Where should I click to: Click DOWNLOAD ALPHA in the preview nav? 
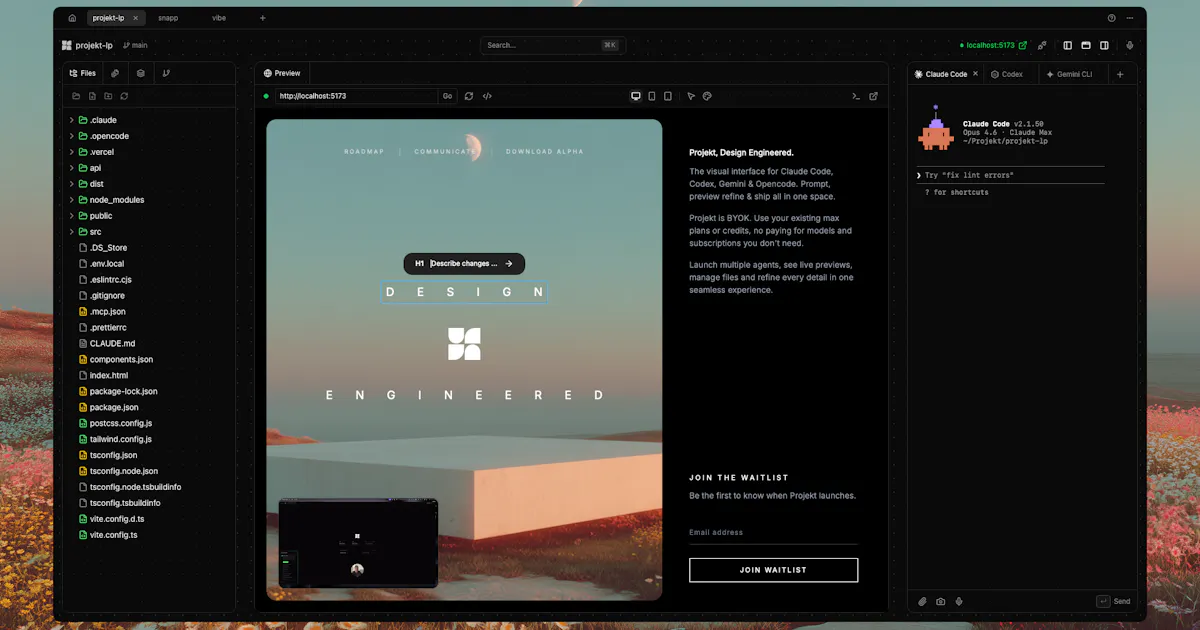coord(544,152)
